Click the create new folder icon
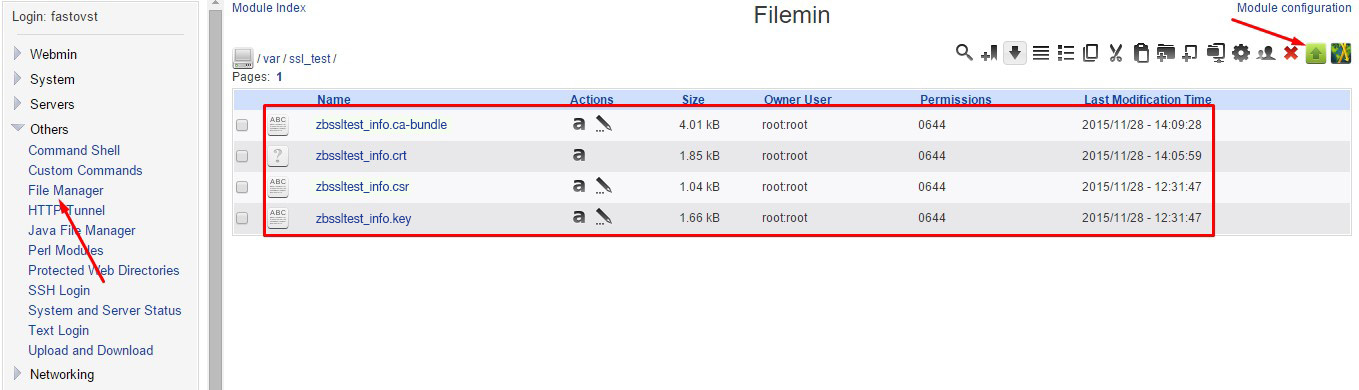The width and height of the screenshot is (1359, 390). 1166,54
